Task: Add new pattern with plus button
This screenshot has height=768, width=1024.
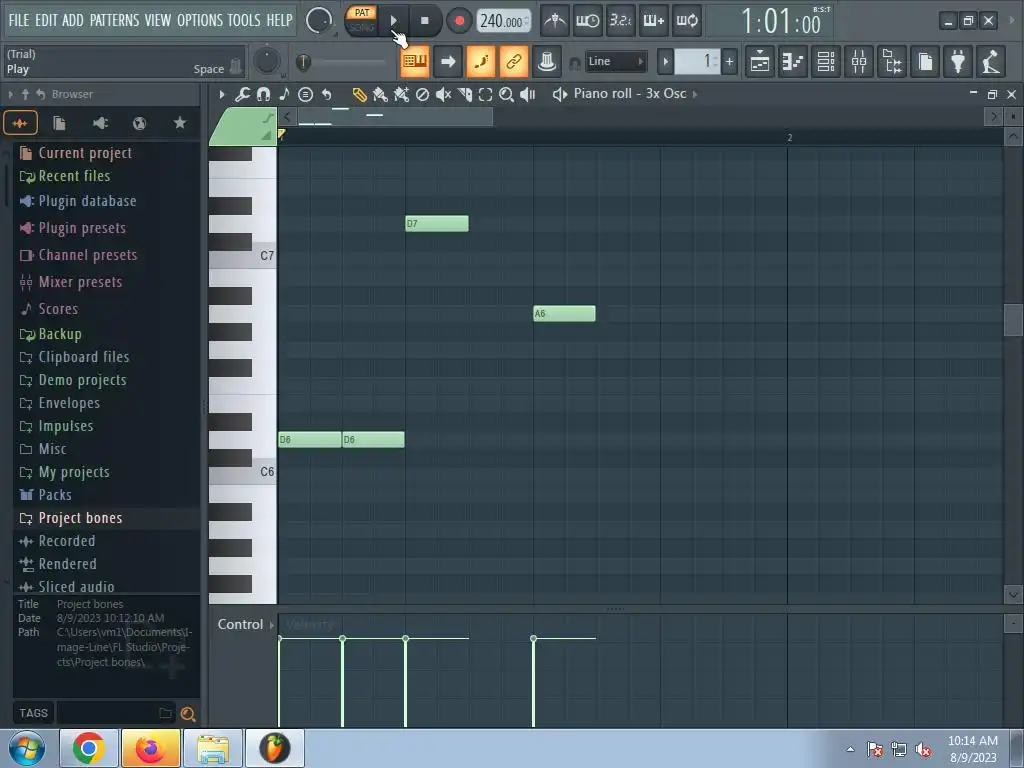Action: [x=729, y=62]
